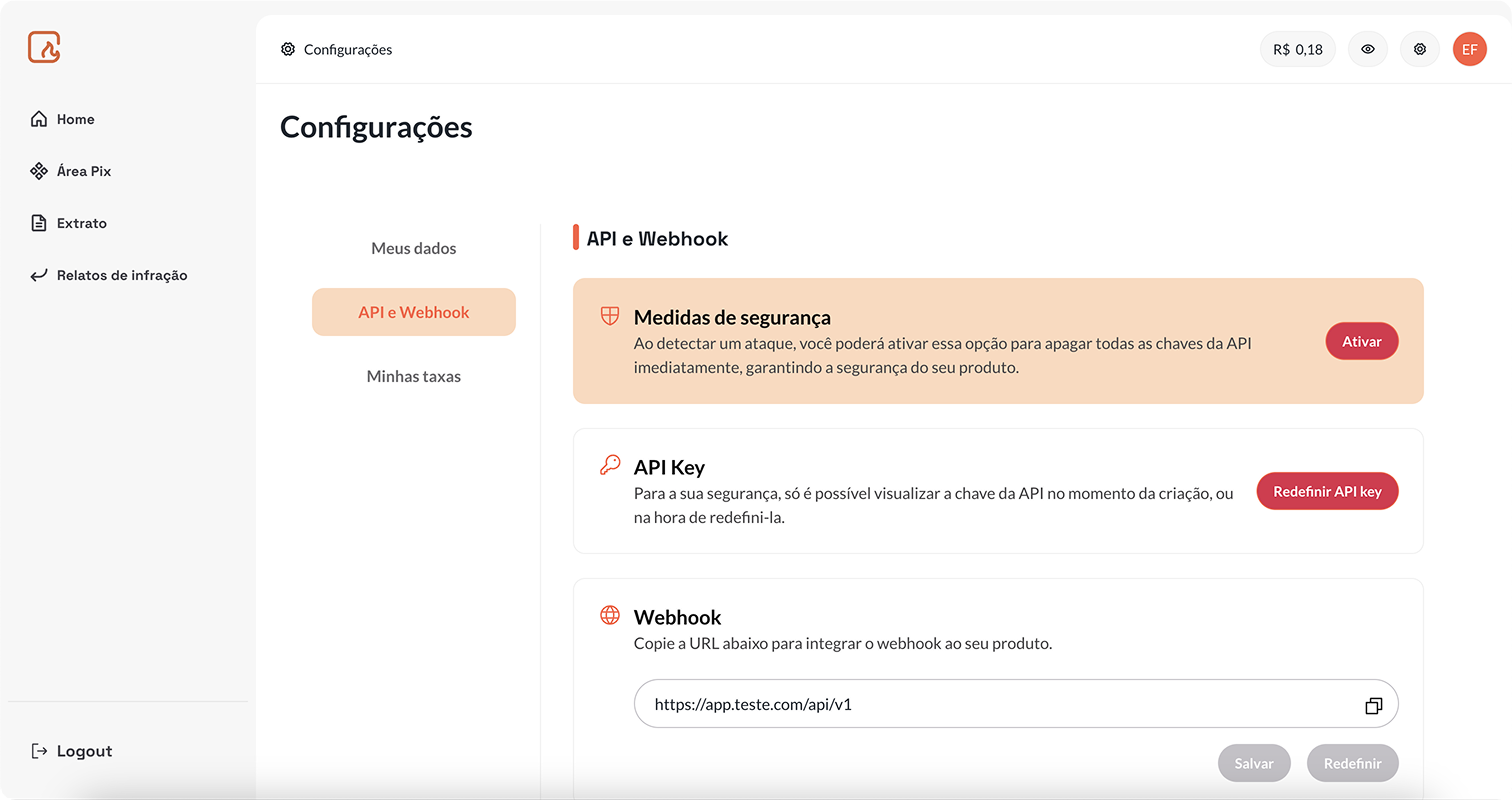The image size is (1512, 800).
Task: Open settings gear in top bar
Action: pyautogui.click(x=1420, y=49)
